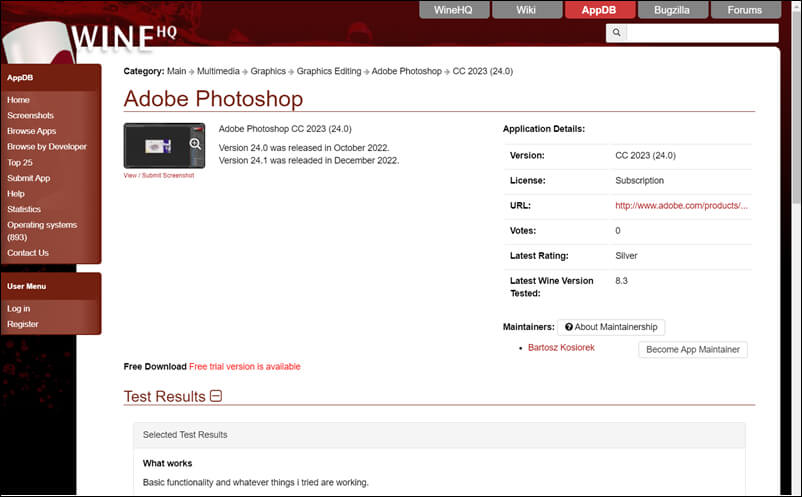Click Graphics breadcrumb

click(268, 71)
